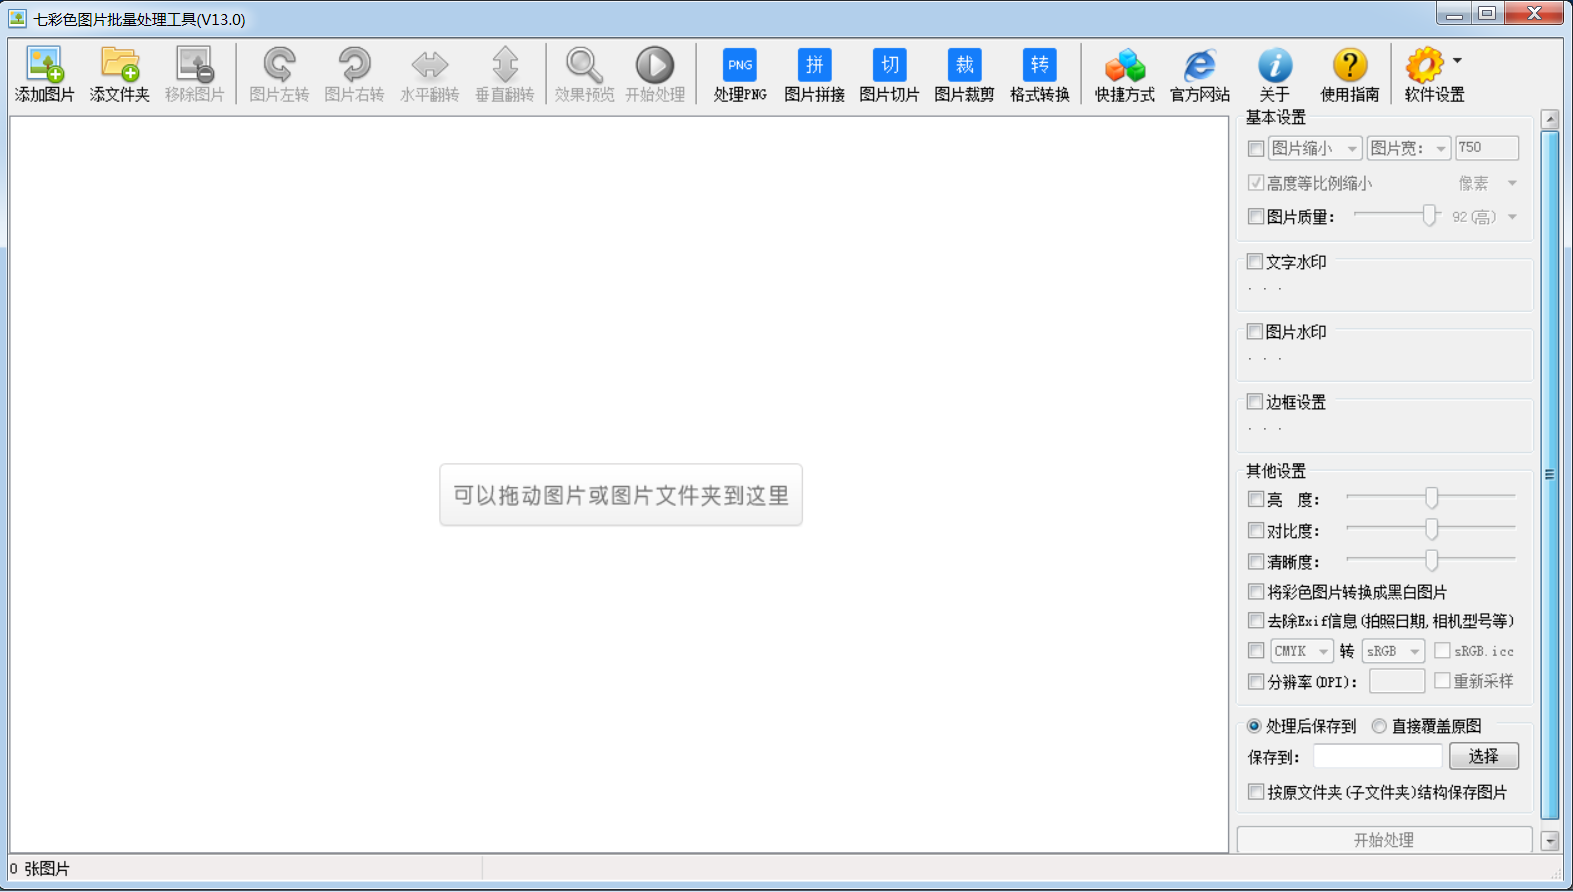Click the 0 张图片 status bar text
The image size is (1573, 892).
[40, 869]
